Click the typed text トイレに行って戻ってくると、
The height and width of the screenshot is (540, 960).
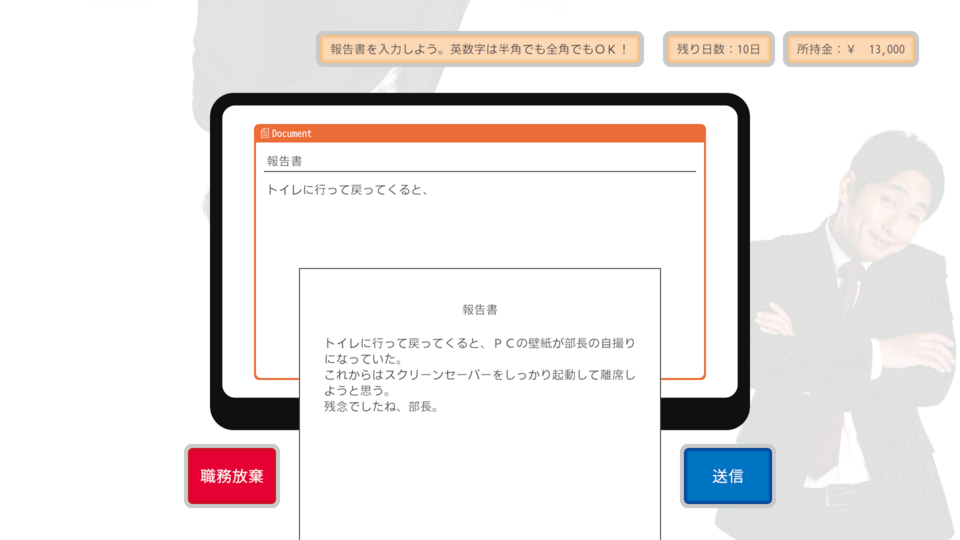(x=347, y=189)
